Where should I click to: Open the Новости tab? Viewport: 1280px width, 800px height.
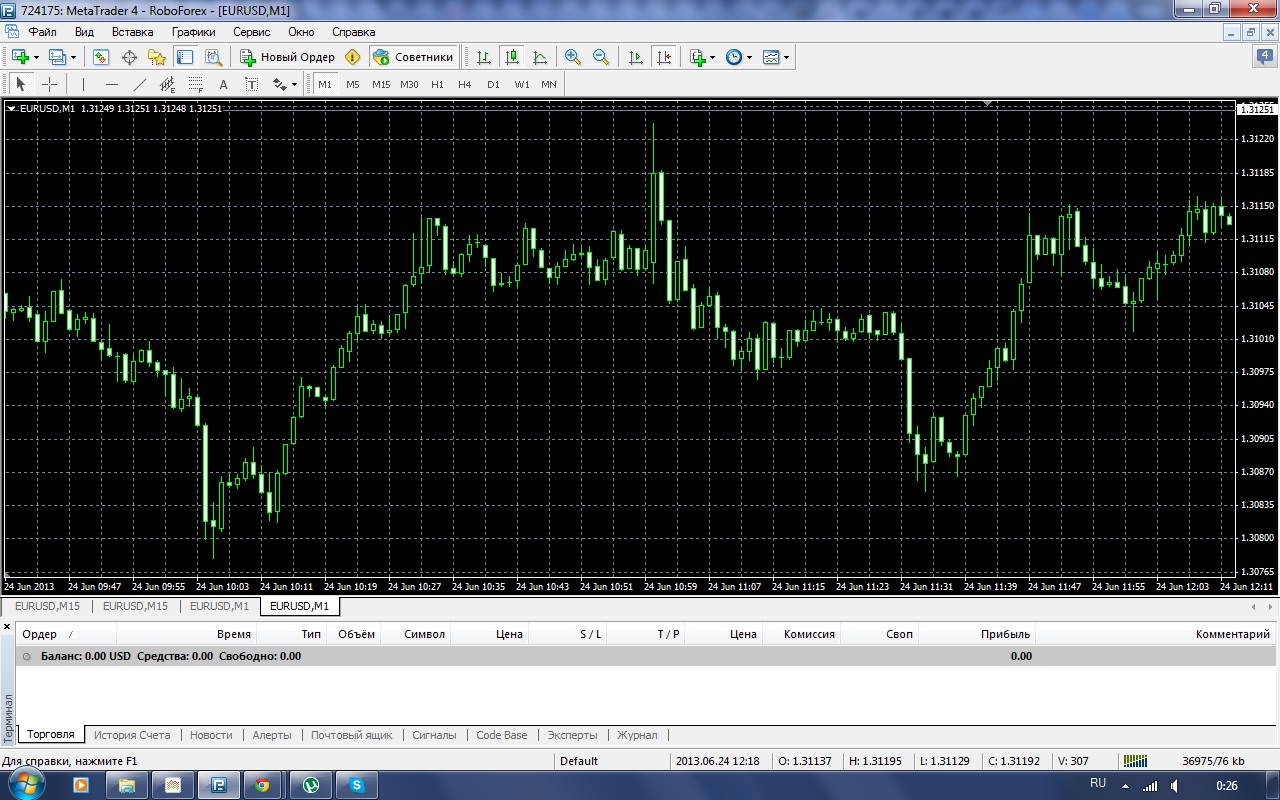point(211,735)
